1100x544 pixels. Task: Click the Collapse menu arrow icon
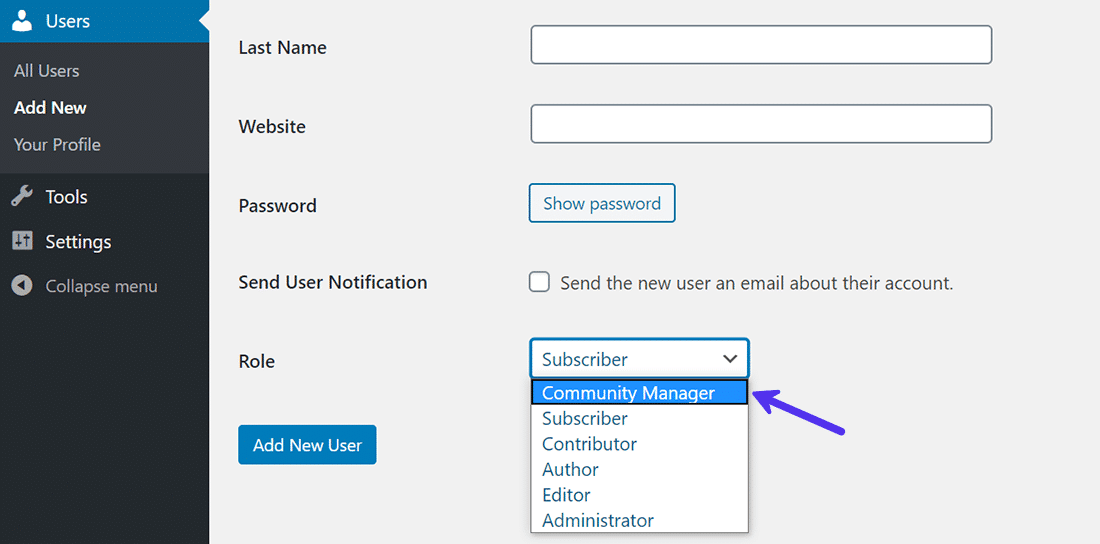tap(22, 286)
